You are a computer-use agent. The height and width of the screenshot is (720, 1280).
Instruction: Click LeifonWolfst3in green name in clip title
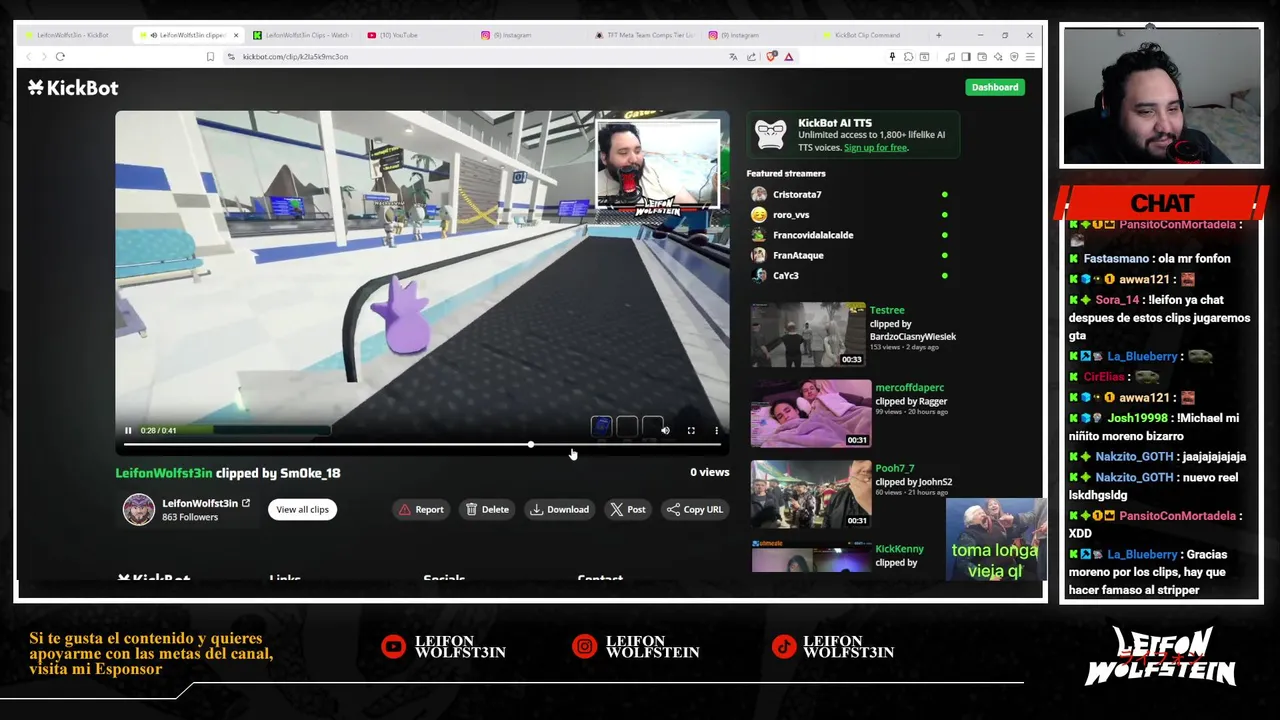pos(164,473)
